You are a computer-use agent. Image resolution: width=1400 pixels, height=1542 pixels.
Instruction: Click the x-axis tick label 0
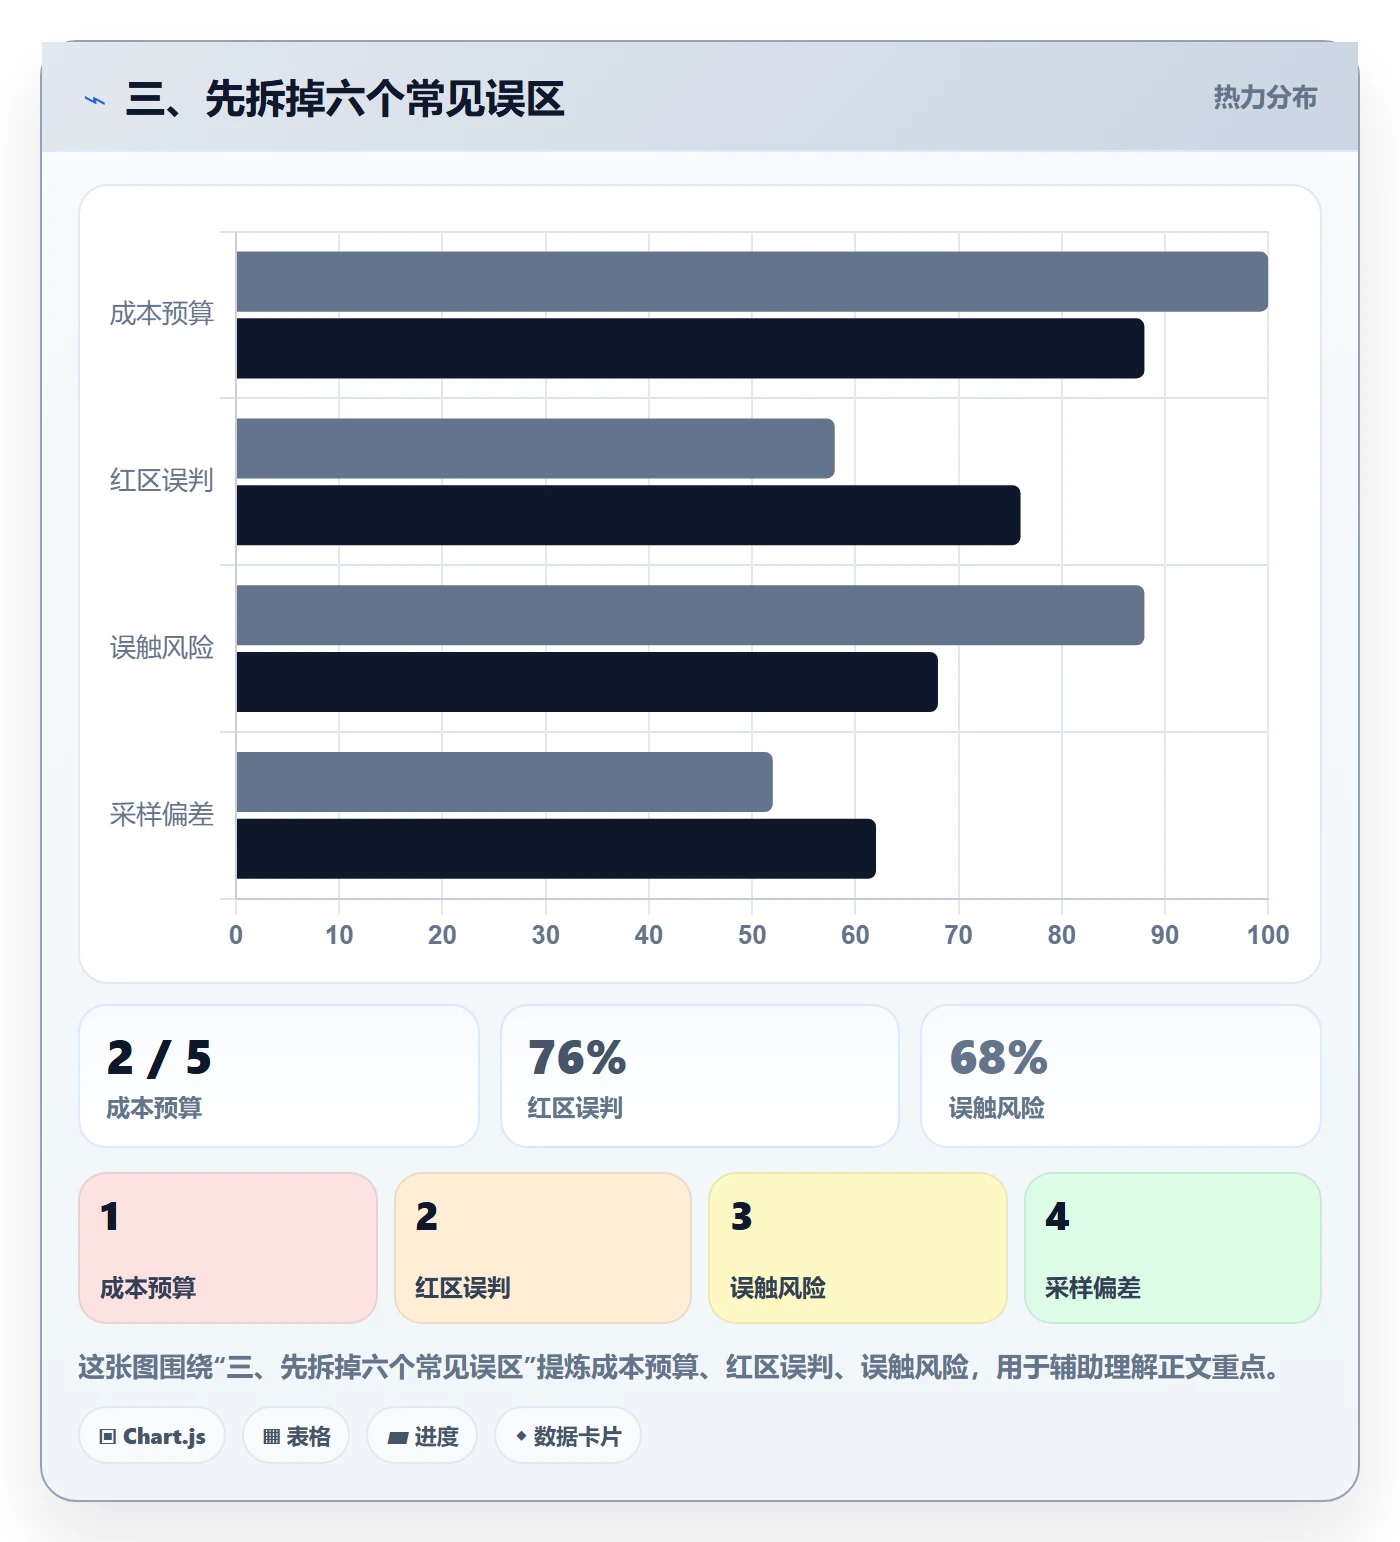tap(236, 935)
